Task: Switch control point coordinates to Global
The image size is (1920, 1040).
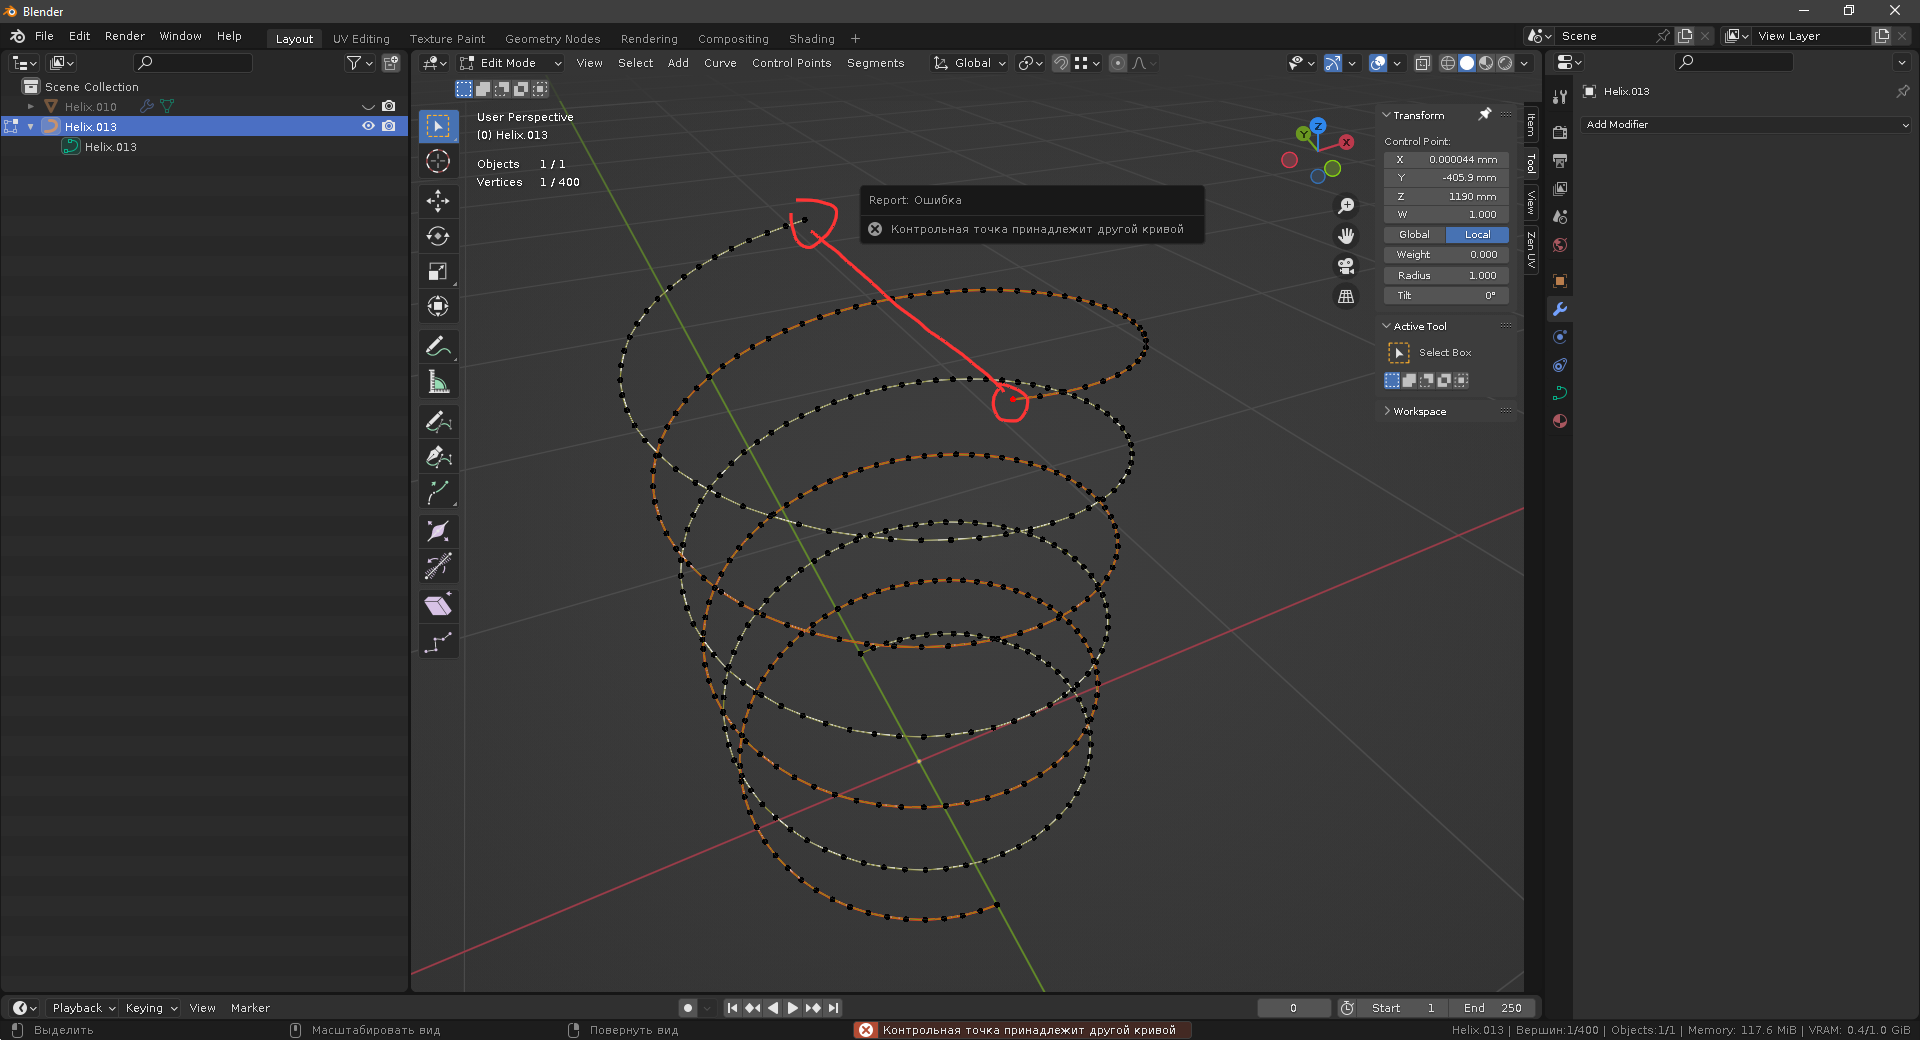Action: 1414,235
